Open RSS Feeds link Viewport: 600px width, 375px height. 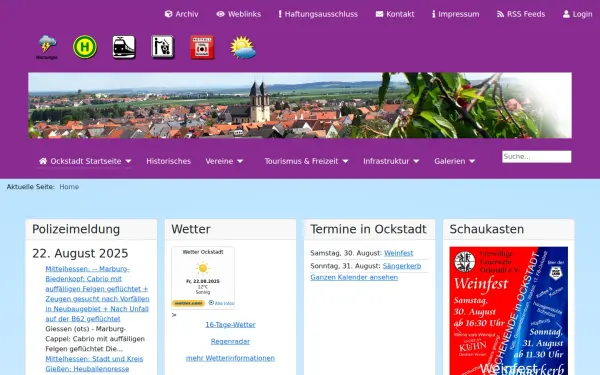point(526,14)
